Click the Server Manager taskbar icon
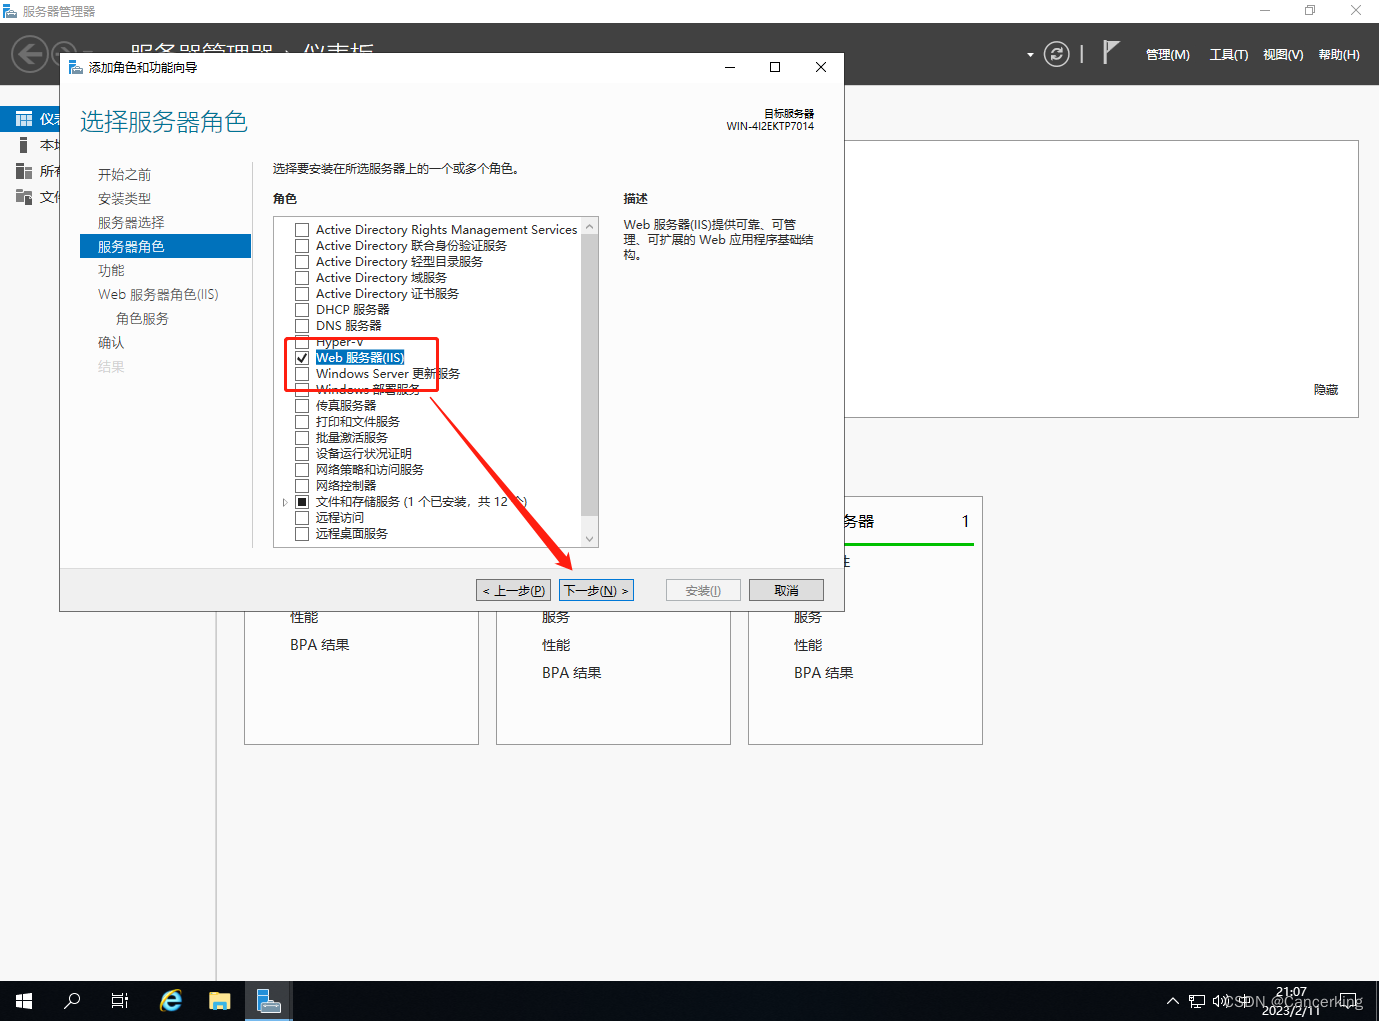Image resolution: width=1379 pixels, height=1021 pixels. [x=268, y=1001]
